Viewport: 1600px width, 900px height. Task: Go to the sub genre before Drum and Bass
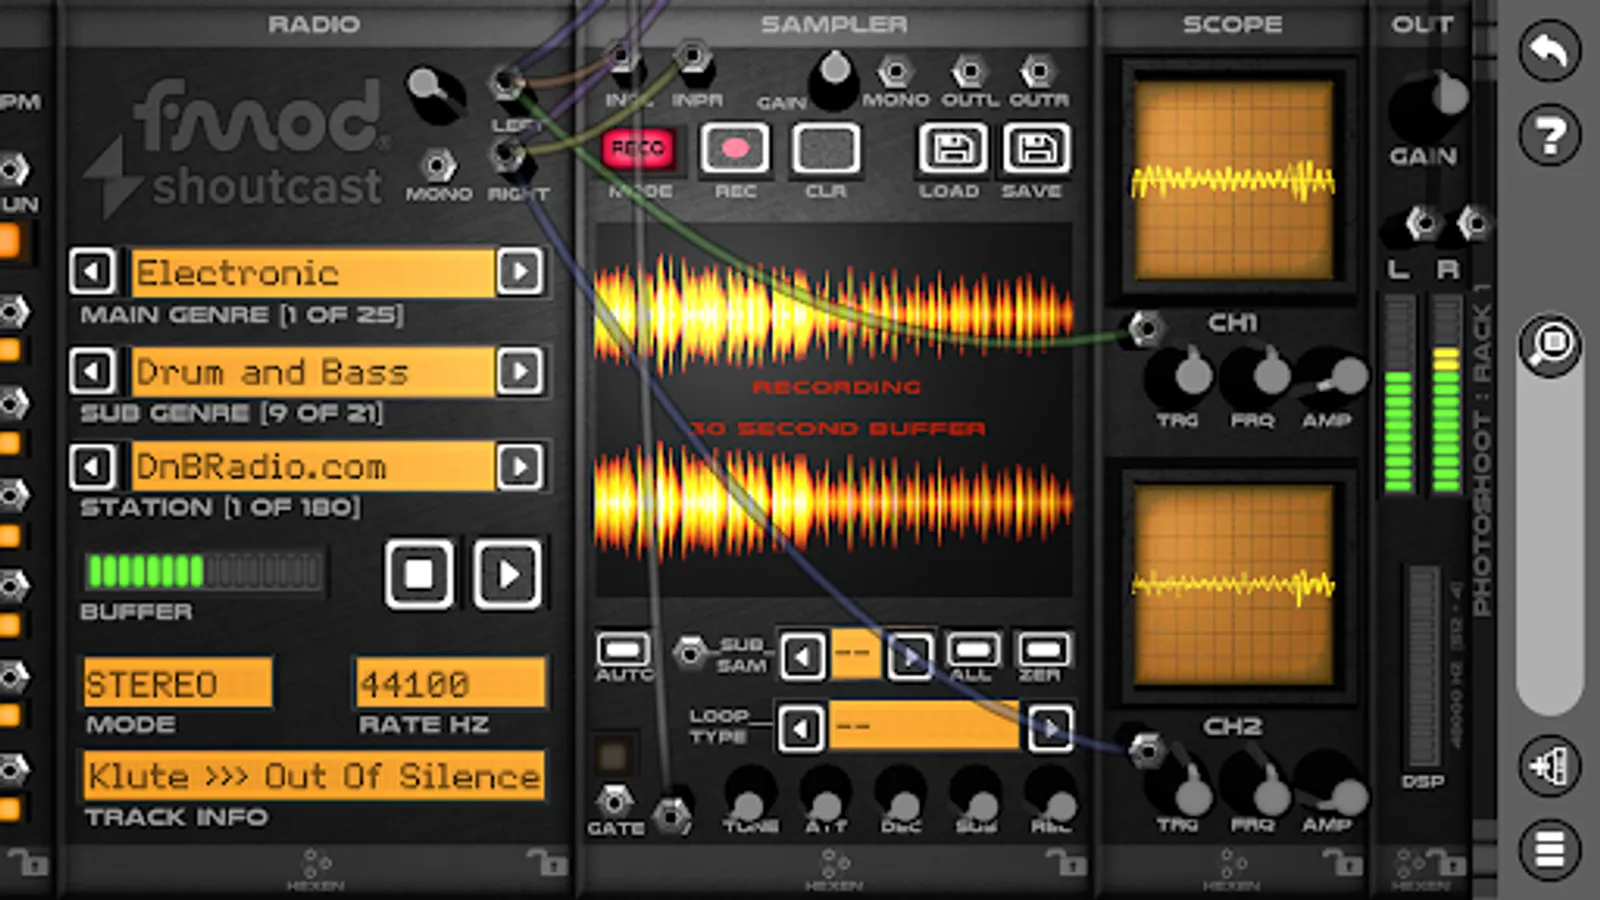pyautogui.click(x=92, y=371)
